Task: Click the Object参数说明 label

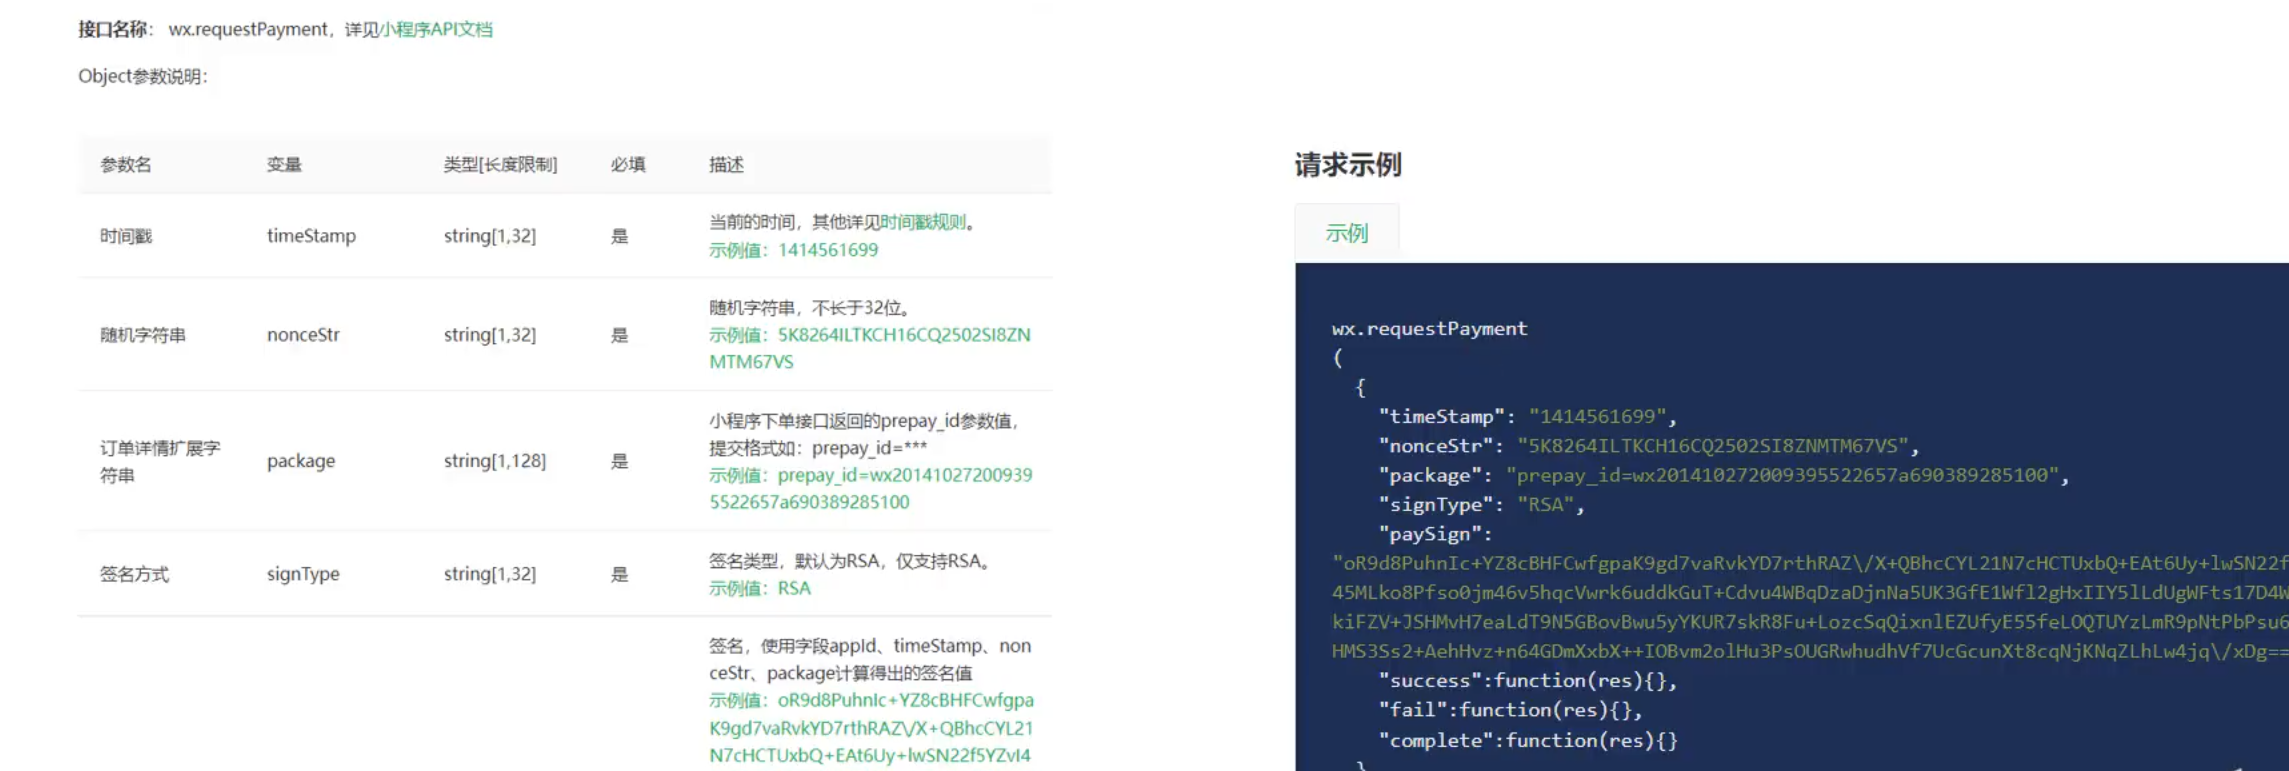Action: (143, 76)
